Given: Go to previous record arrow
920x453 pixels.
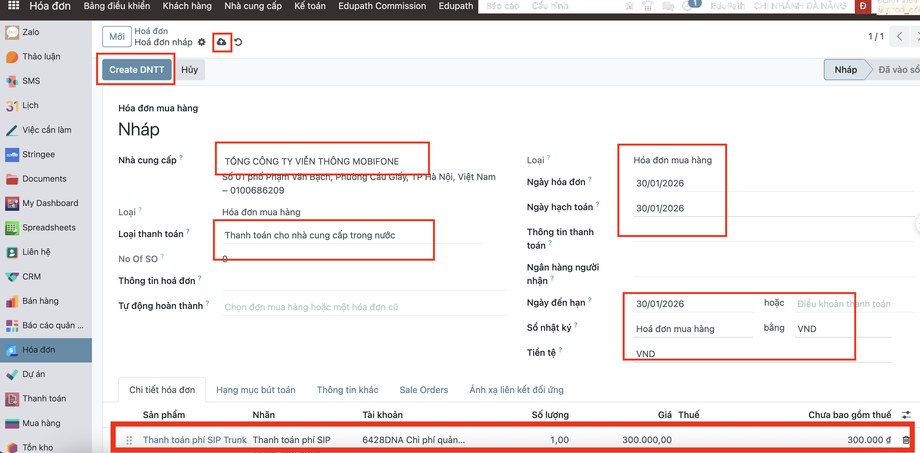Looking at the screenshot, I should [899, 36].
